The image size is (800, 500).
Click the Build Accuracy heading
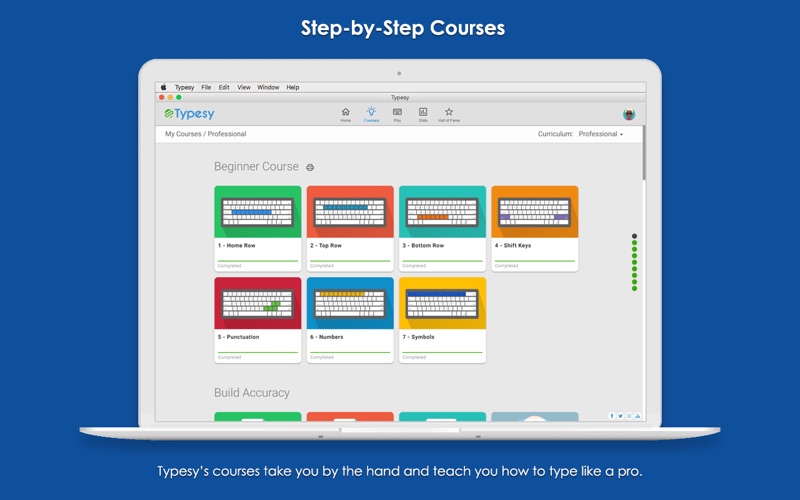tap(252, 393)
